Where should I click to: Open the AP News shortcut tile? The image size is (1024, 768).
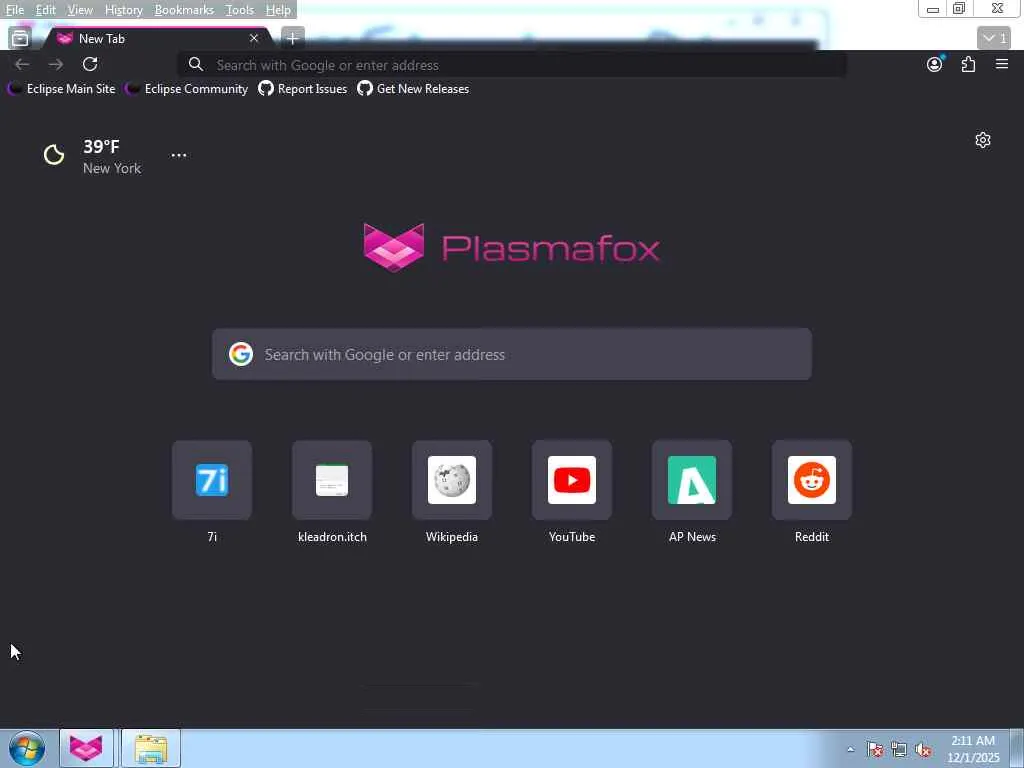692,481
